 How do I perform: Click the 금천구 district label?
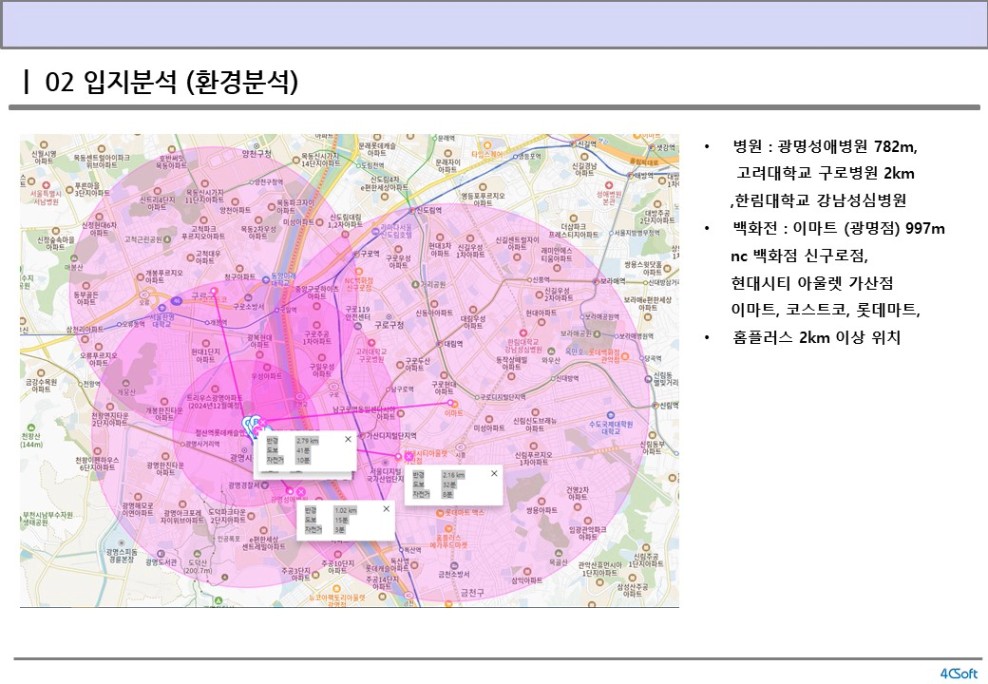472,593
